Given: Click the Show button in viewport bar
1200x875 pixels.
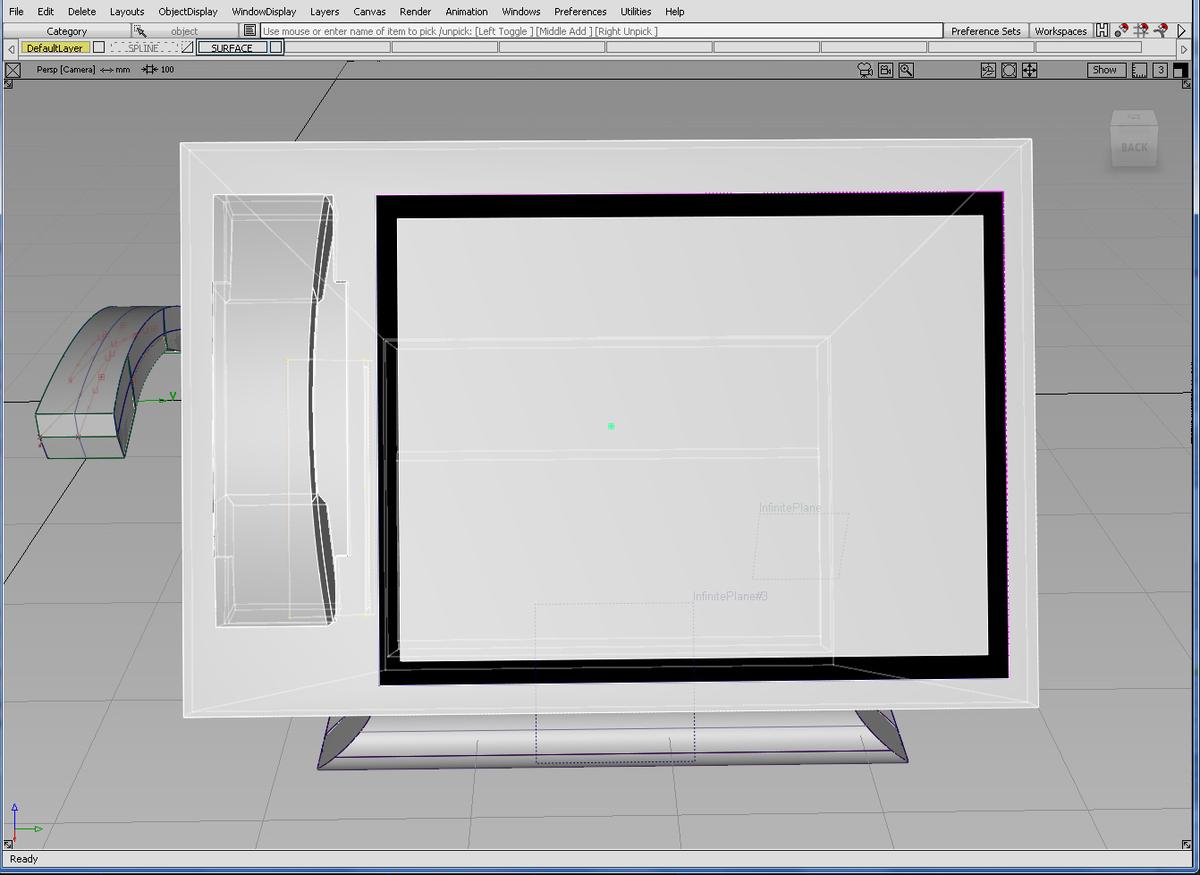Looking at the screenshot, I should pos(1104,70).
